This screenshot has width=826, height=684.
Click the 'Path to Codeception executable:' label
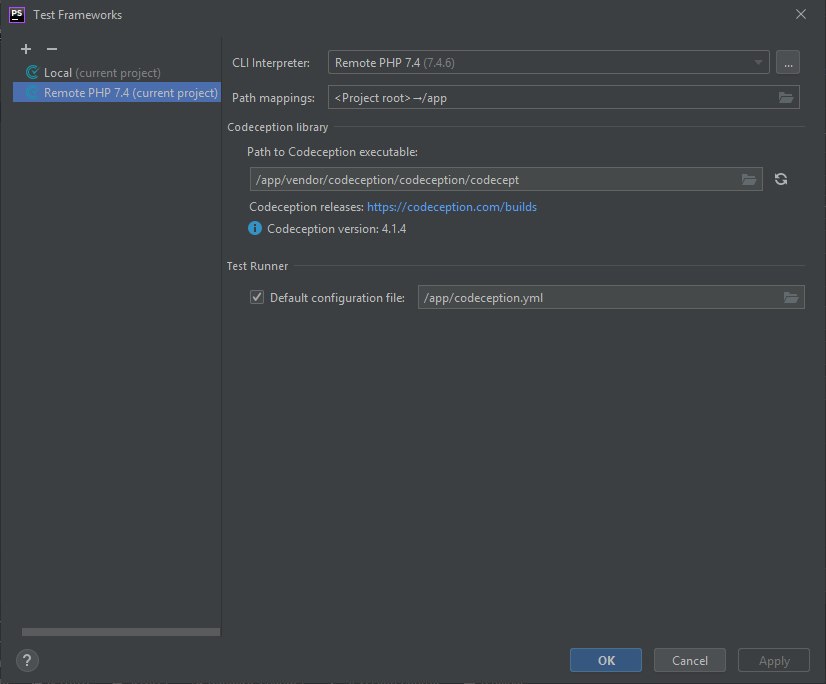coord(332,152)
